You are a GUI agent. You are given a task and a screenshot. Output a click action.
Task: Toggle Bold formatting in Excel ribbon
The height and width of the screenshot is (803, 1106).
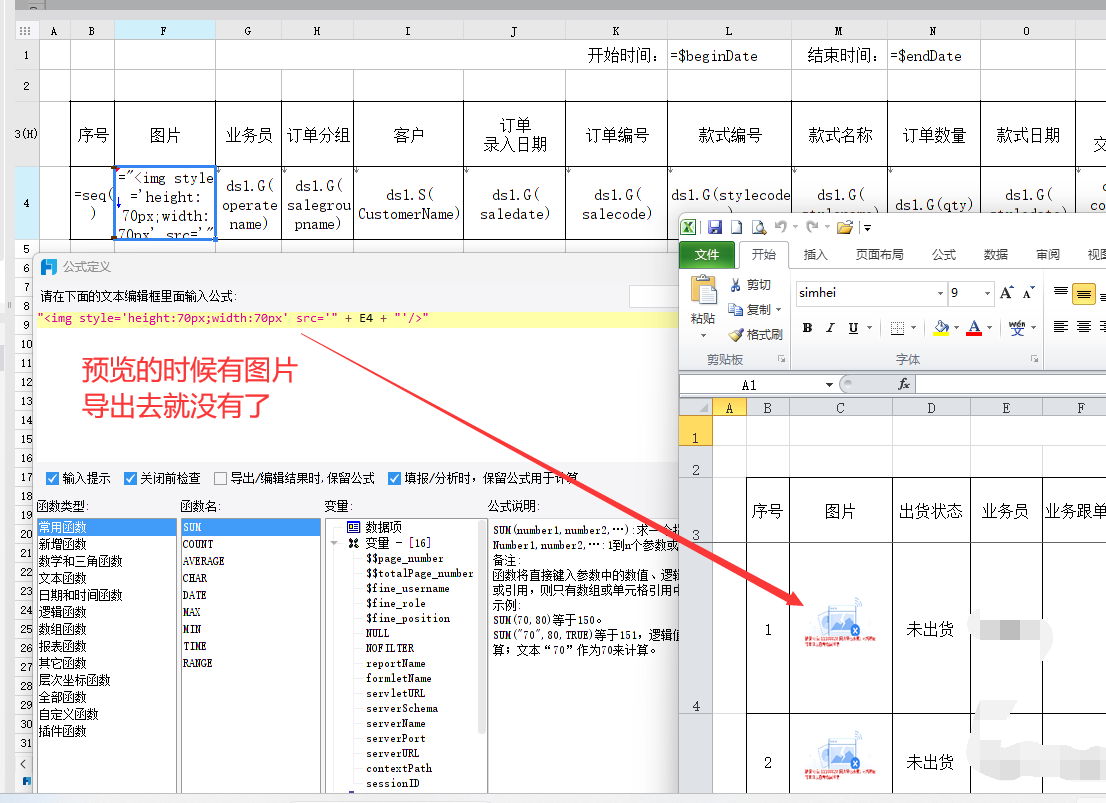click(807, 328)
